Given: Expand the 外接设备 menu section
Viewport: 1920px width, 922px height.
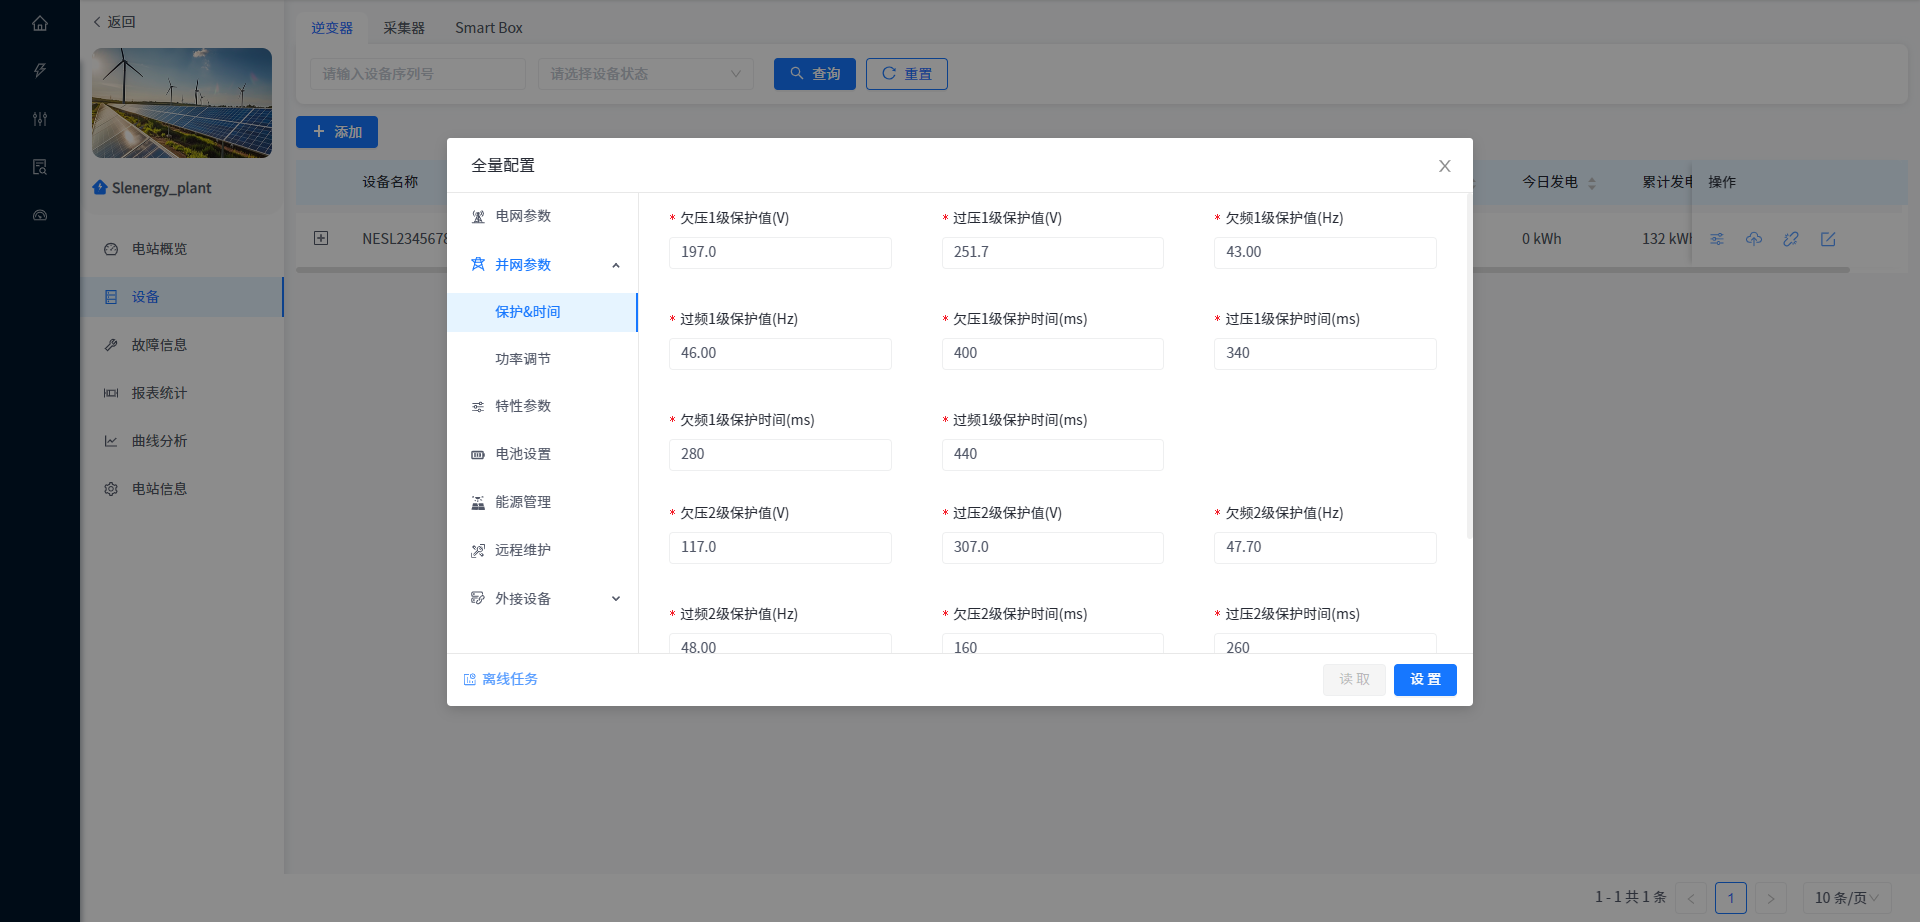Looking at the screenshot, I should (x=615, y=599).
